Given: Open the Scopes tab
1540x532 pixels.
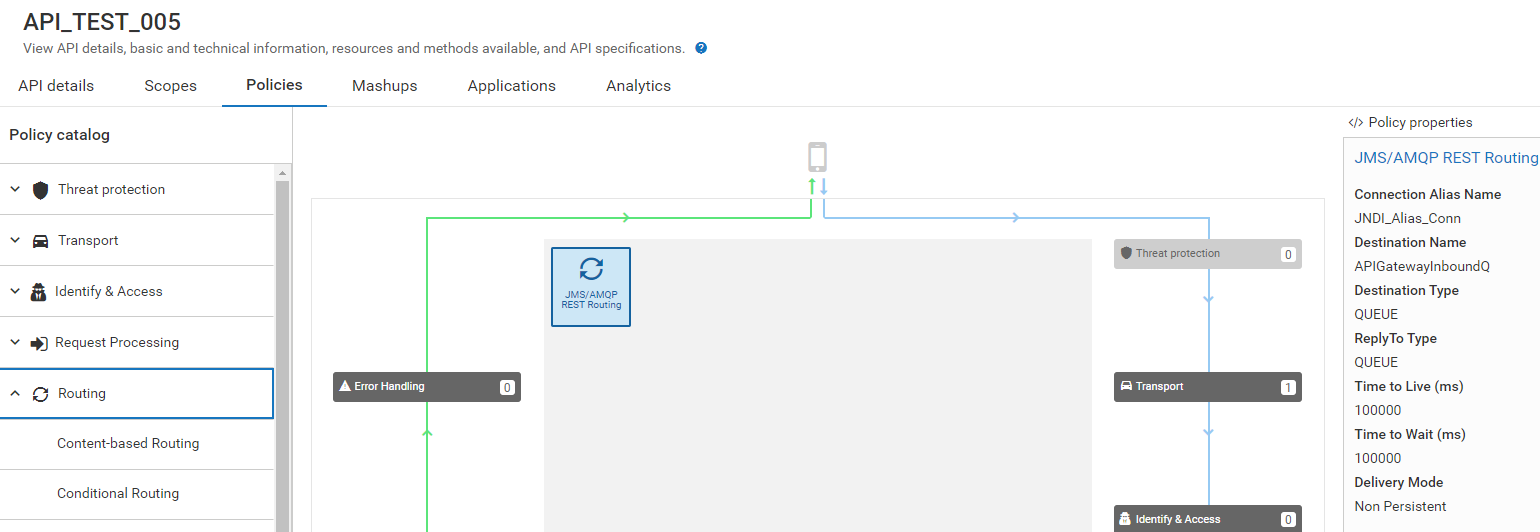Looking at the screenshot, I should click(x=170, y=86).
